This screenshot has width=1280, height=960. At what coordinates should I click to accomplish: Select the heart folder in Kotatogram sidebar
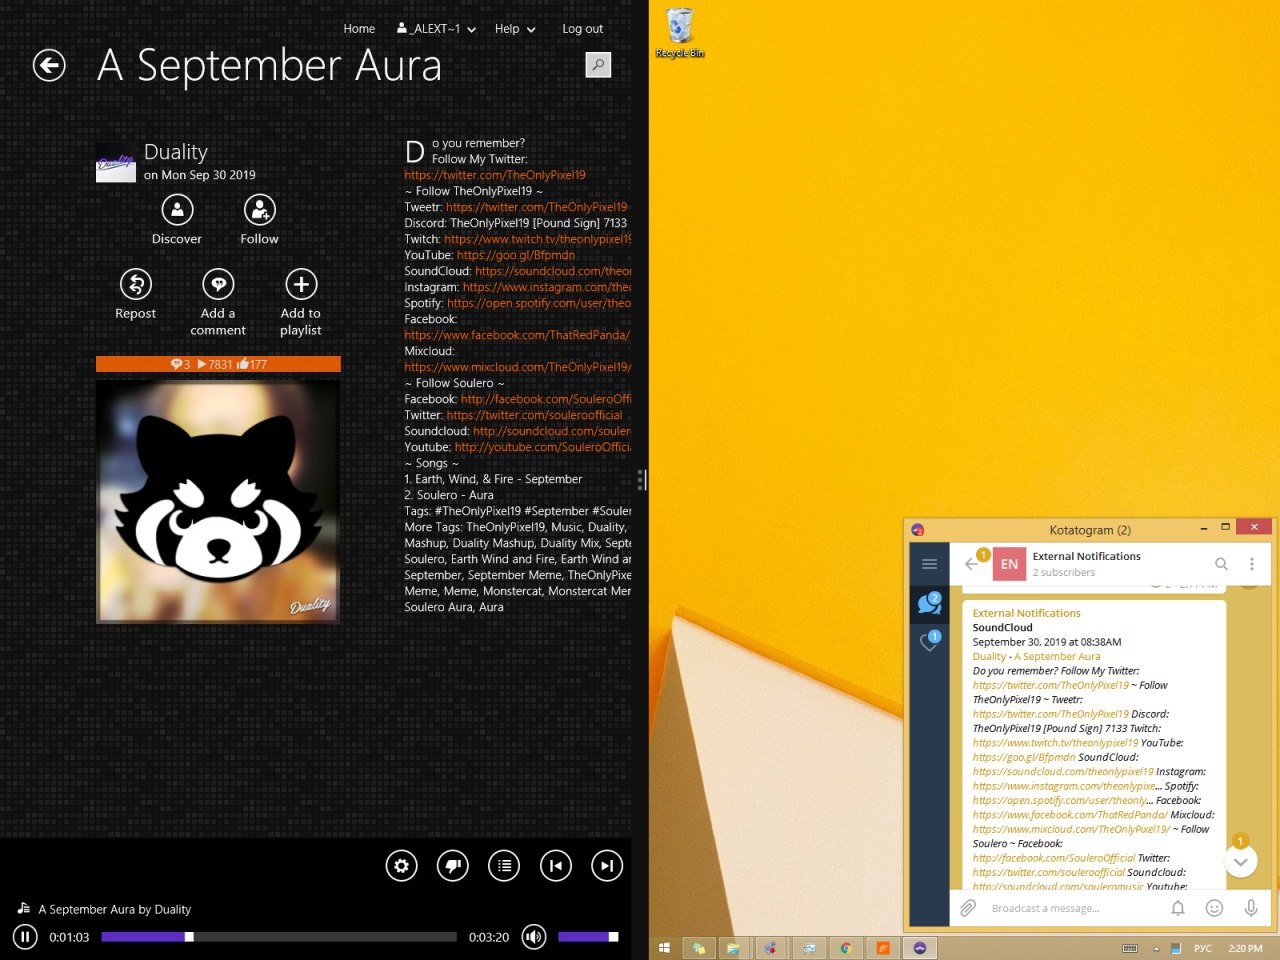click(929, 641)
